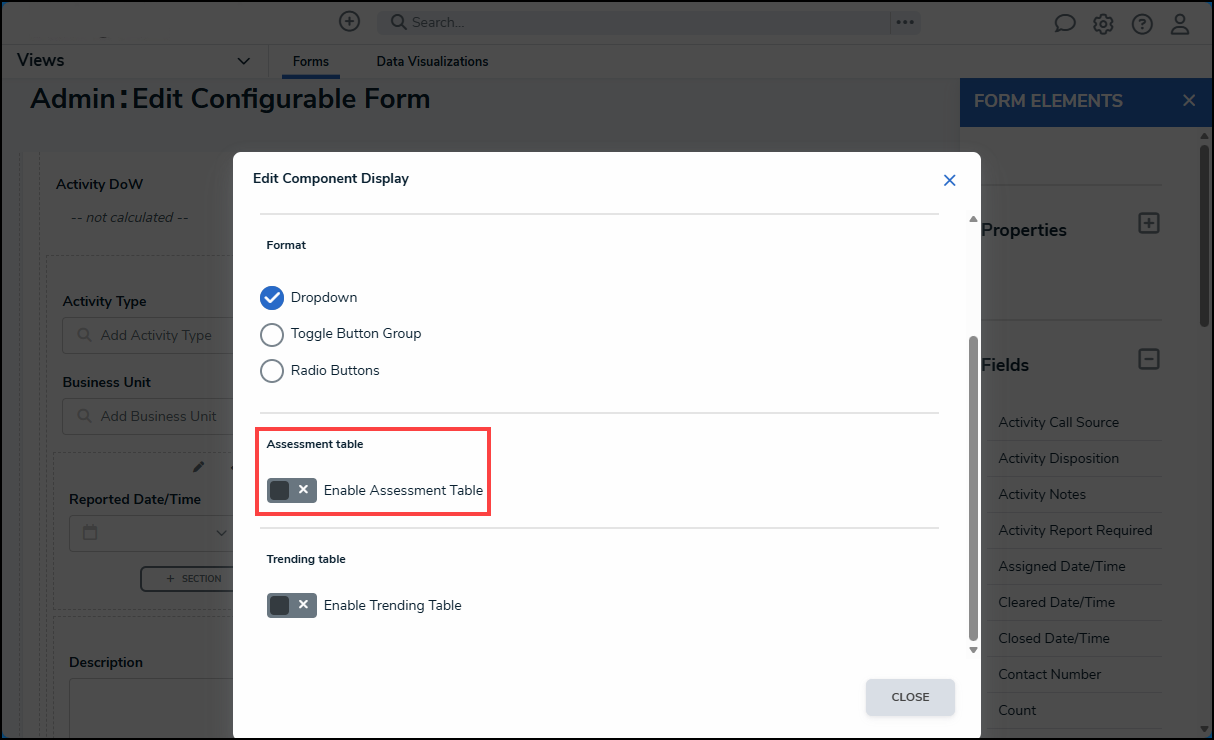Viewport: 1214px width, 740px height.
Task: Open the user profile icon
Action: point(1180,24)
